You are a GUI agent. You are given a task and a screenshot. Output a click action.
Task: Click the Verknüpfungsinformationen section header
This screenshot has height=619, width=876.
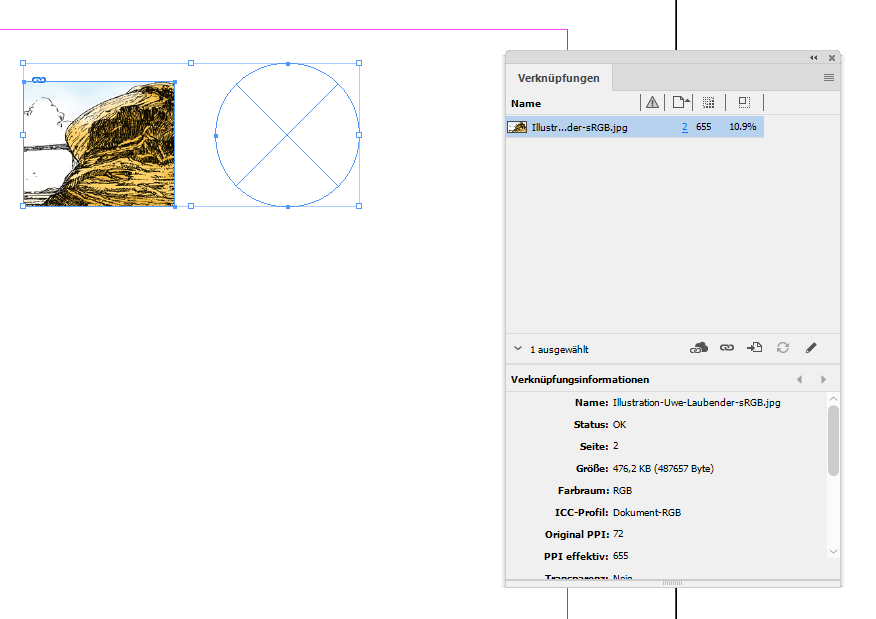(x=580, y=379)
